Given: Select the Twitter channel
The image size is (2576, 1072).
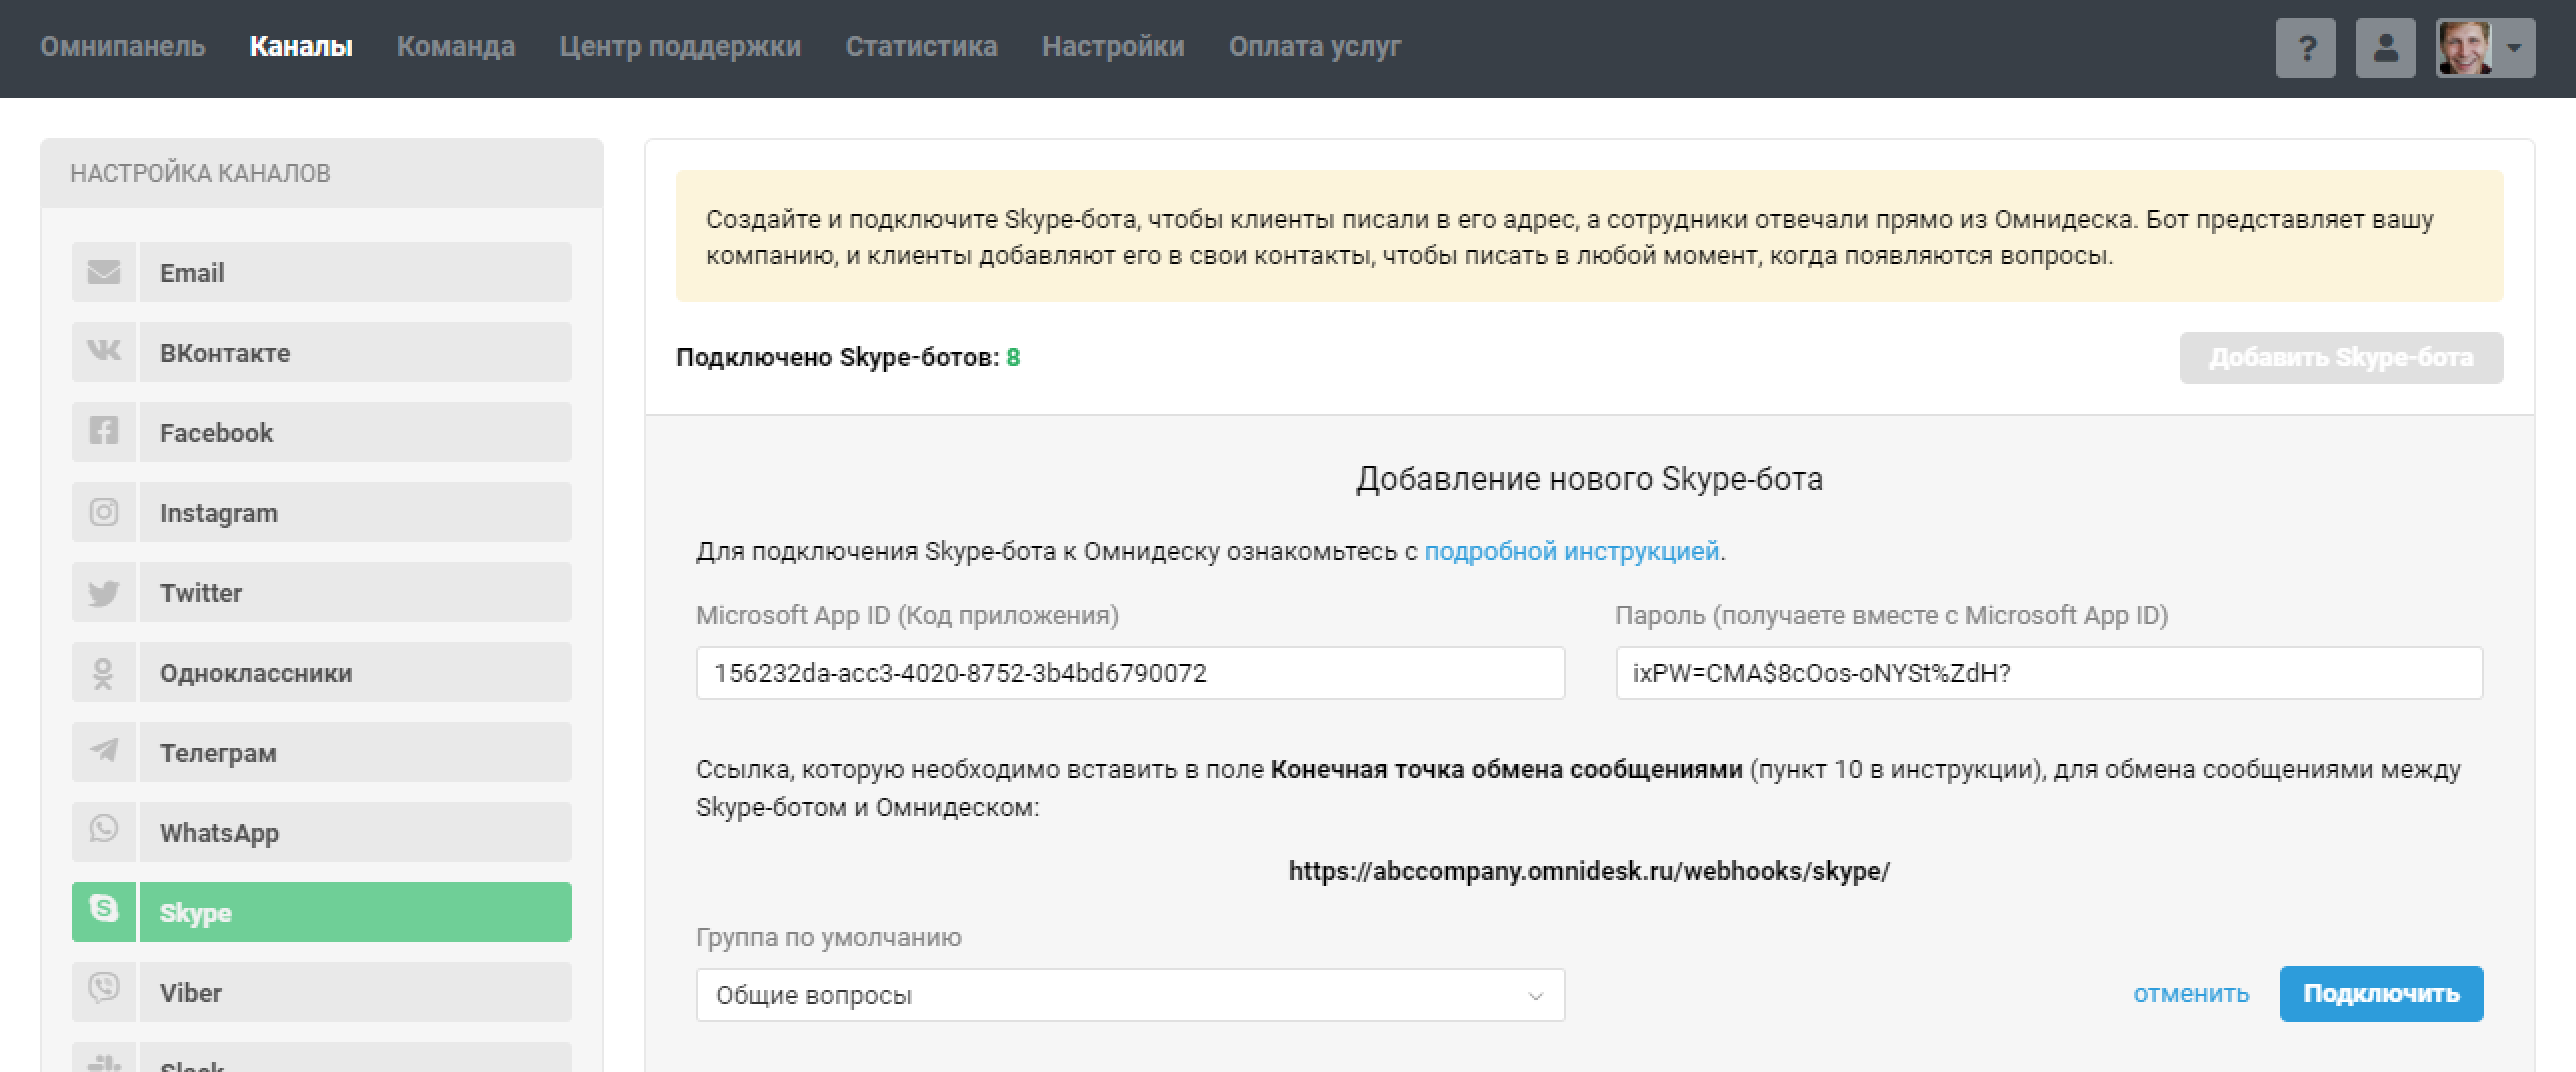Looking at the screenshot, I should coord(355,592).
